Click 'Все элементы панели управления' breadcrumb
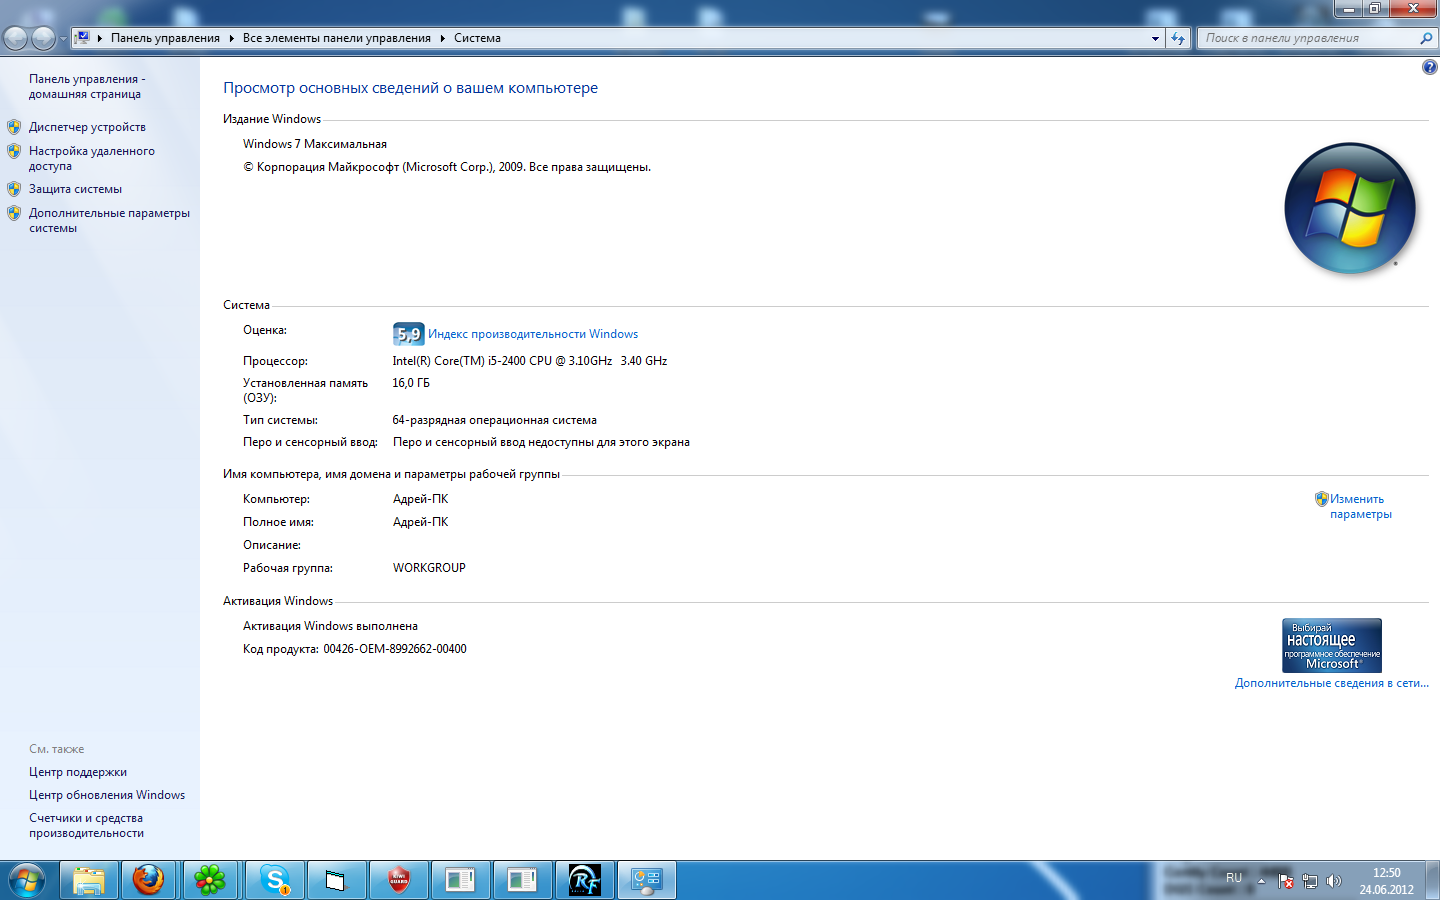Viewport: 1440px width, 900px height. [336, 38]
